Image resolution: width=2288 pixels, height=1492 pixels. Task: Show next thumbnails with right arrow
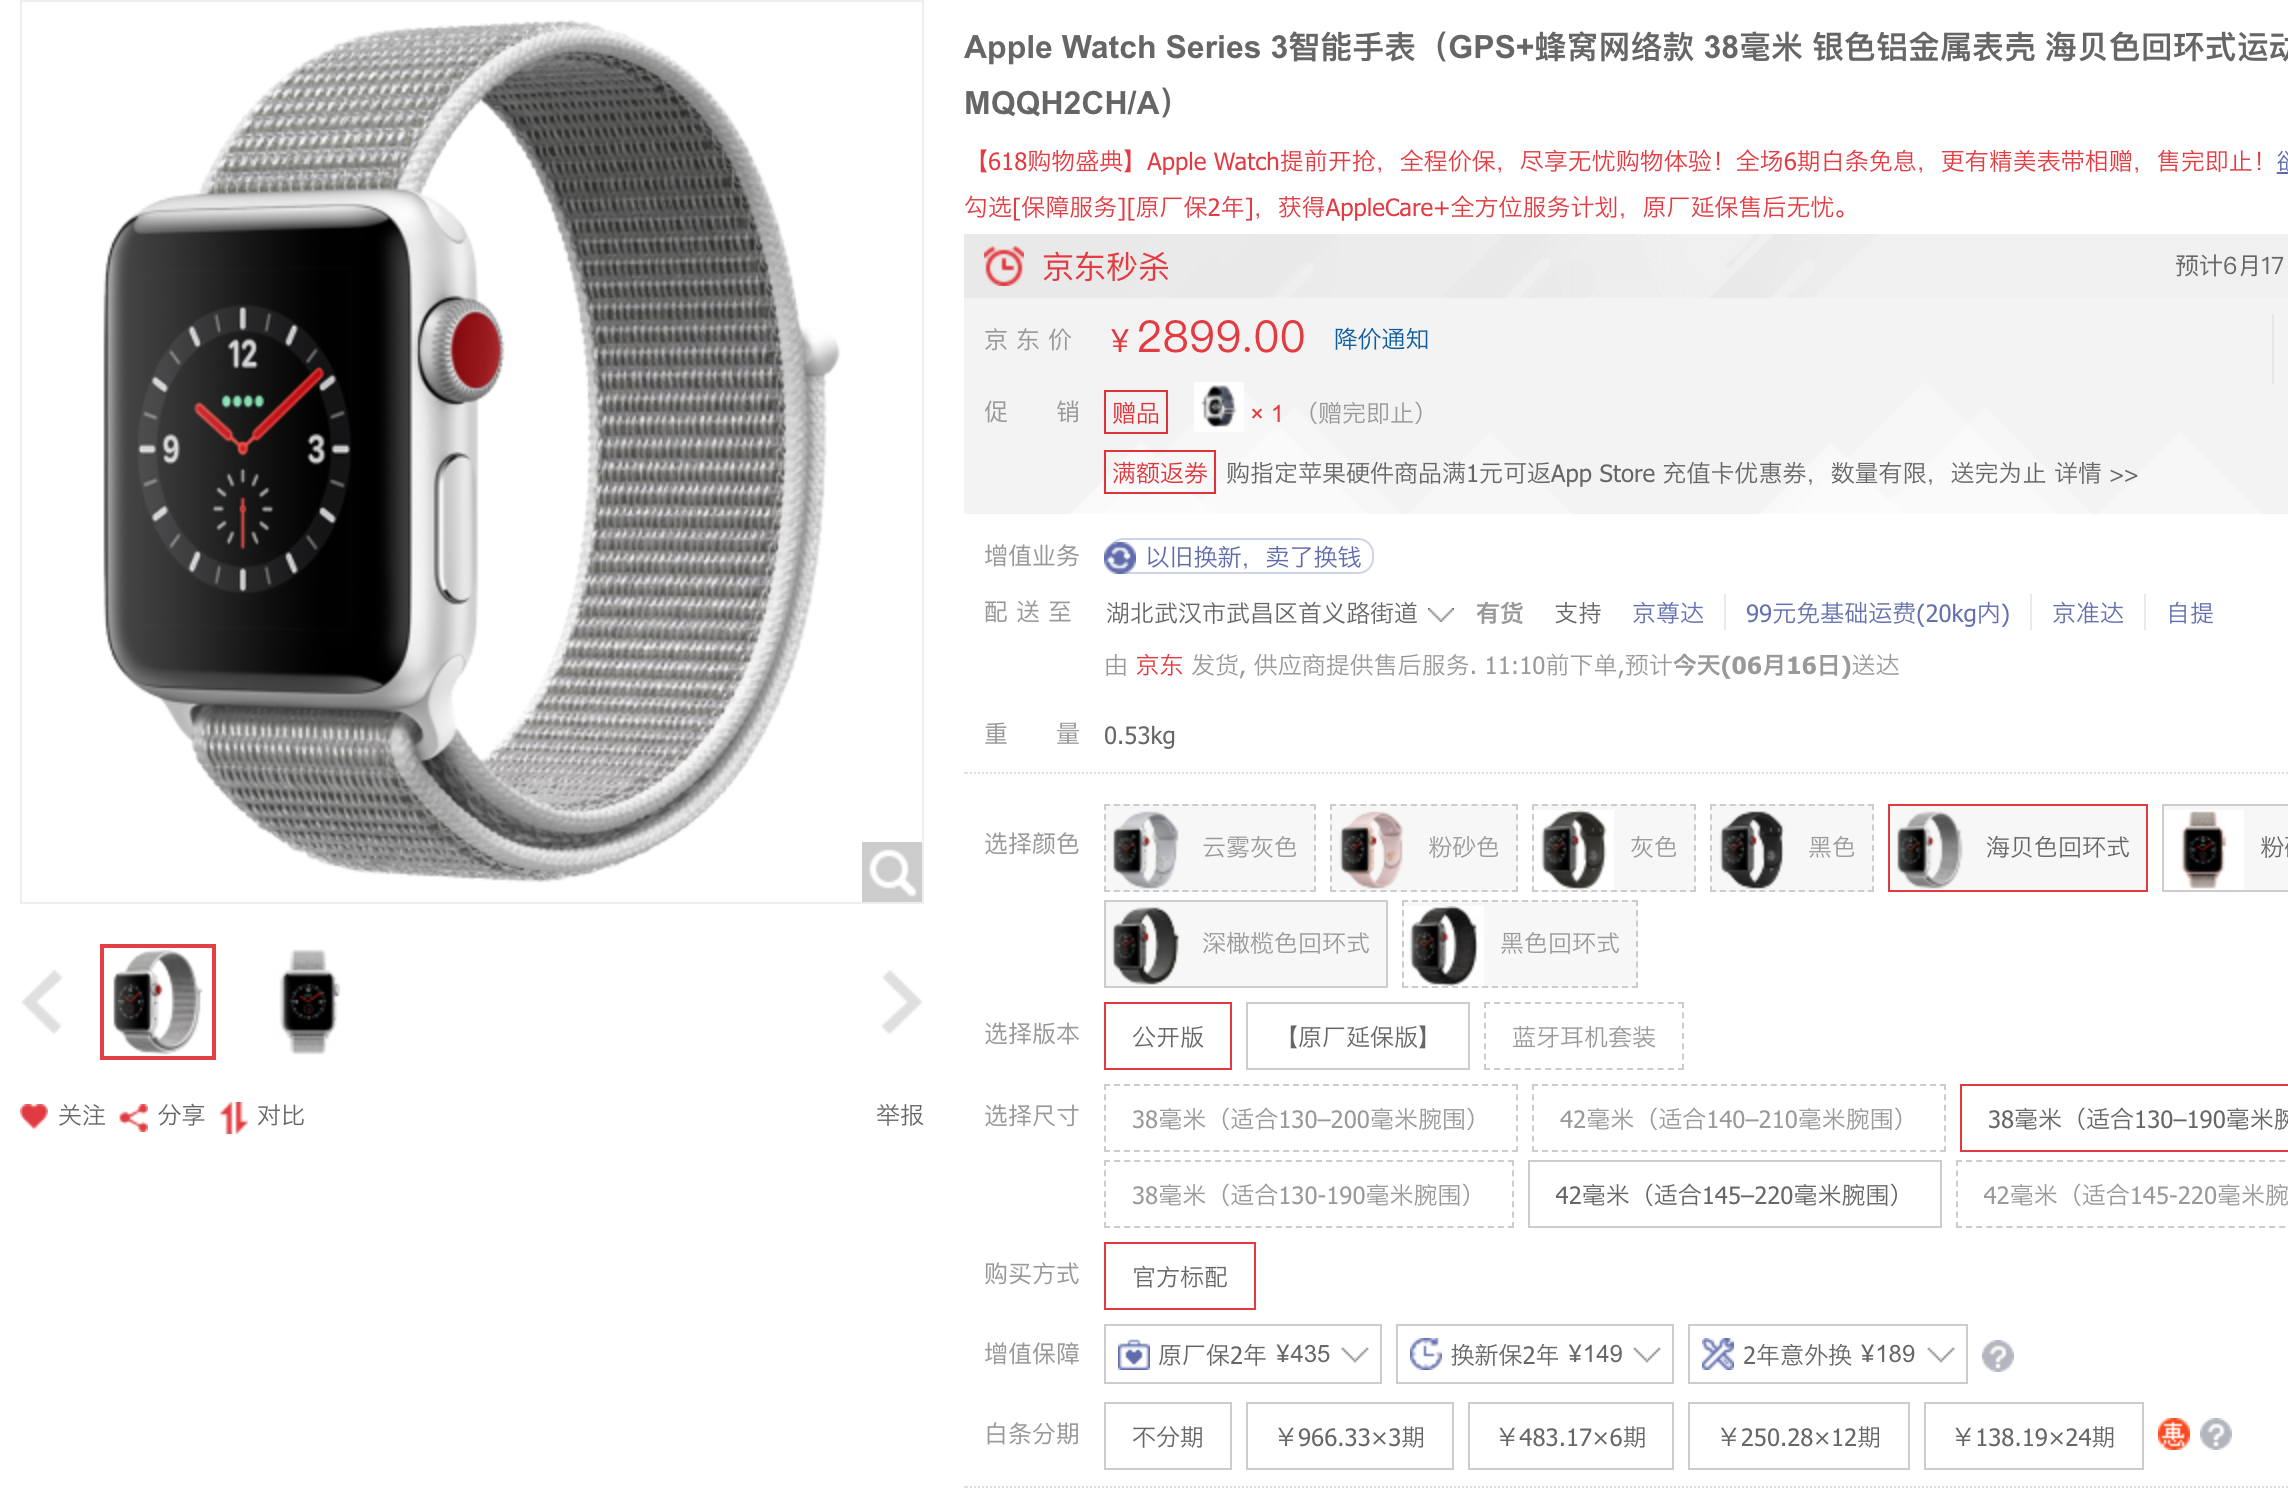(900, 1001)
